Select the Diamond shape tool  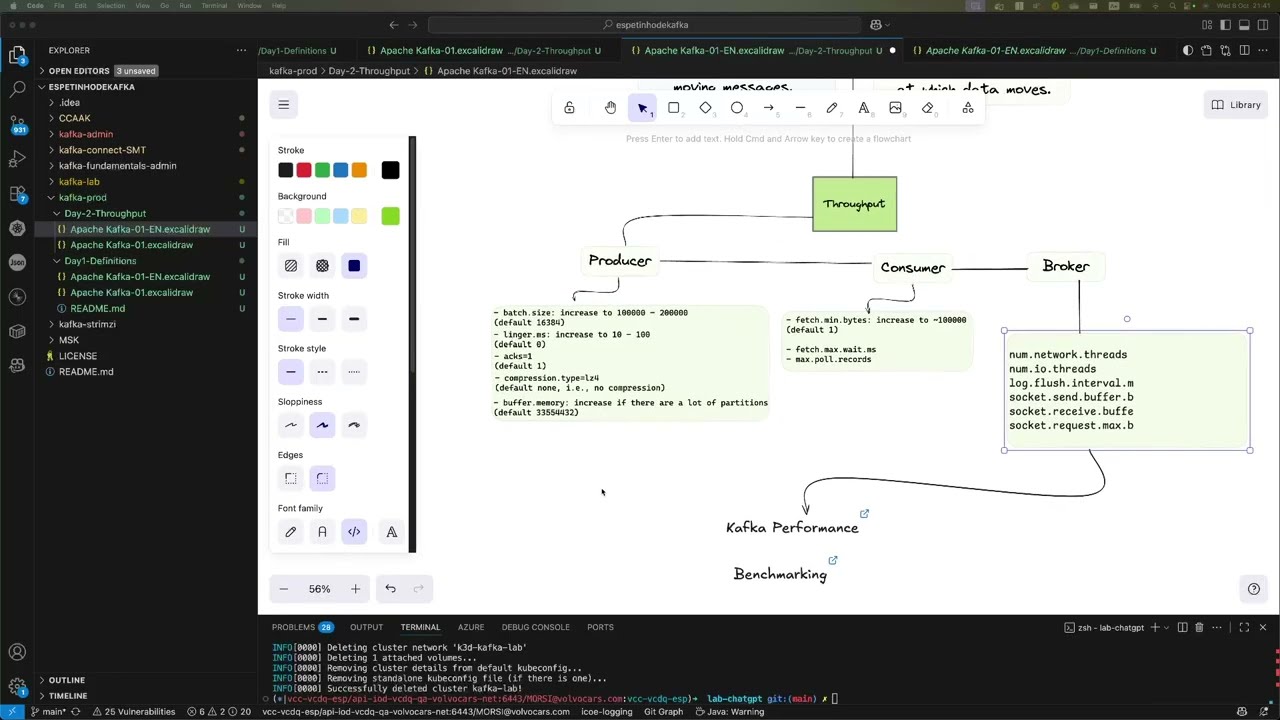pyautogui.click(x=705, y=108)
